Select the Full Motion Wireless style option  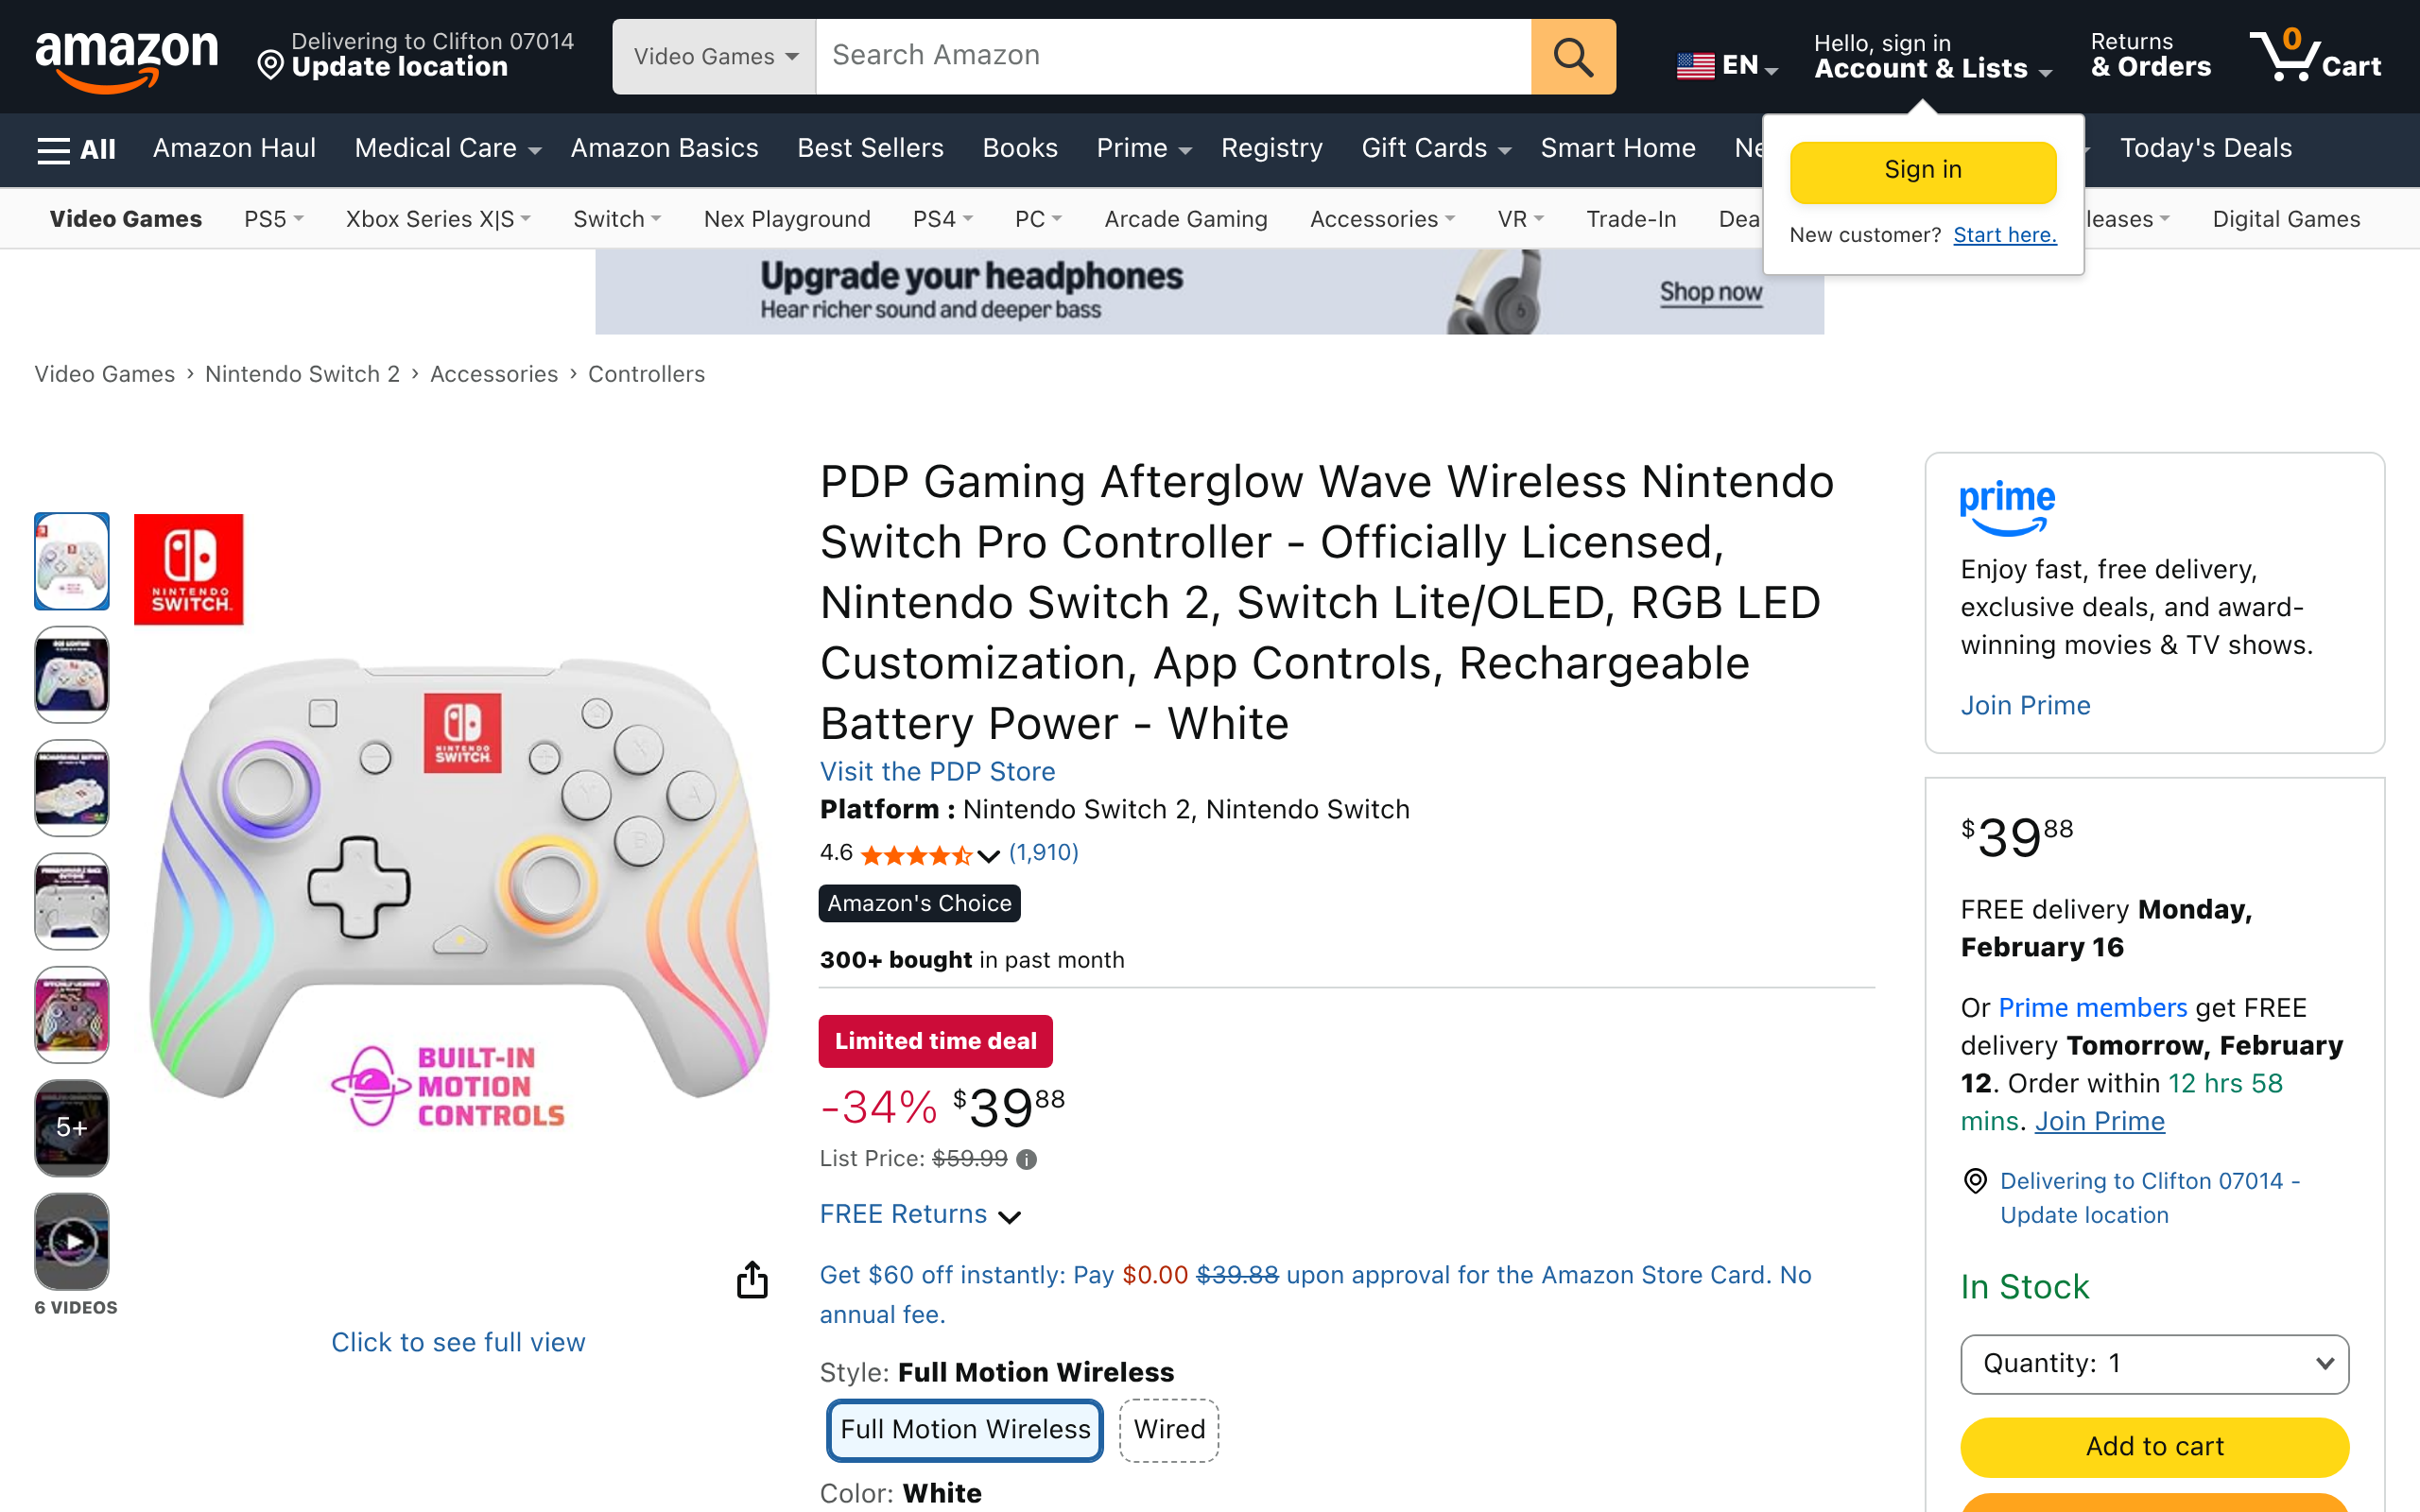point(965,1429)
